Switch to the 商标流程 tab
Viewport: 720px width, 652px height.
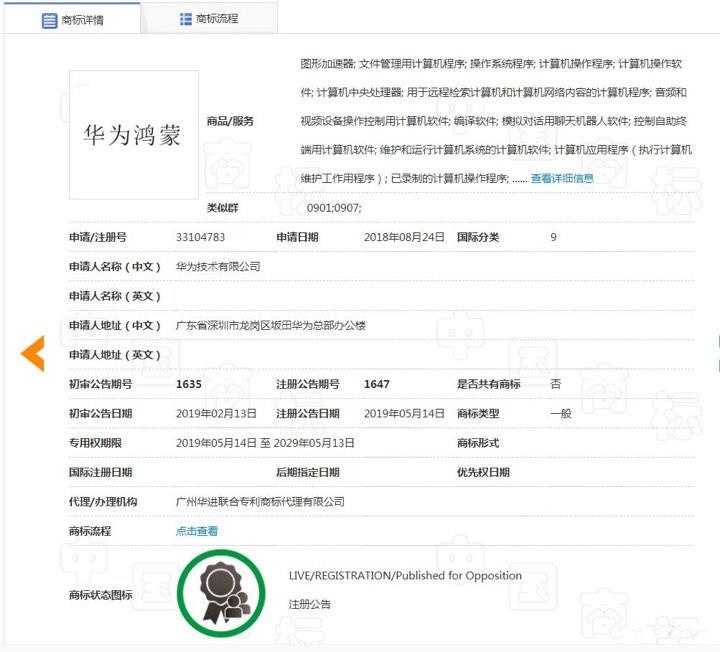pyautogui.click(x=209, y=19)
